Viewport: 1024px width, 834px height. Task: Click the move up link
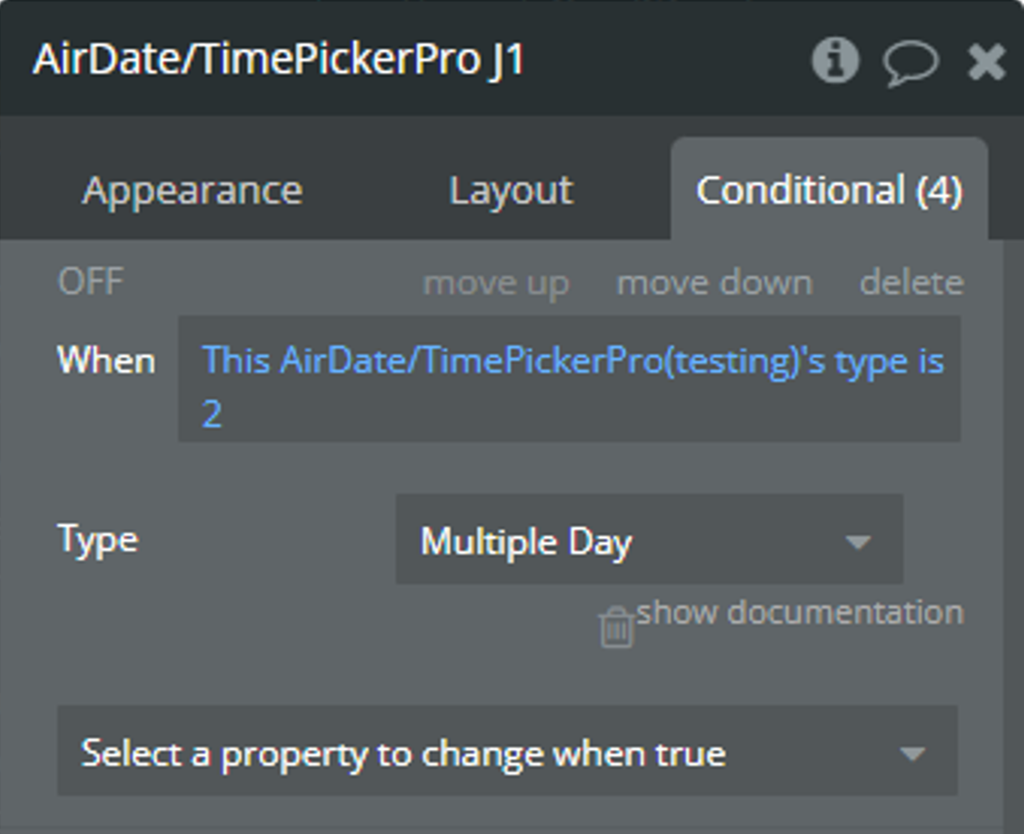tap(496, 283)
